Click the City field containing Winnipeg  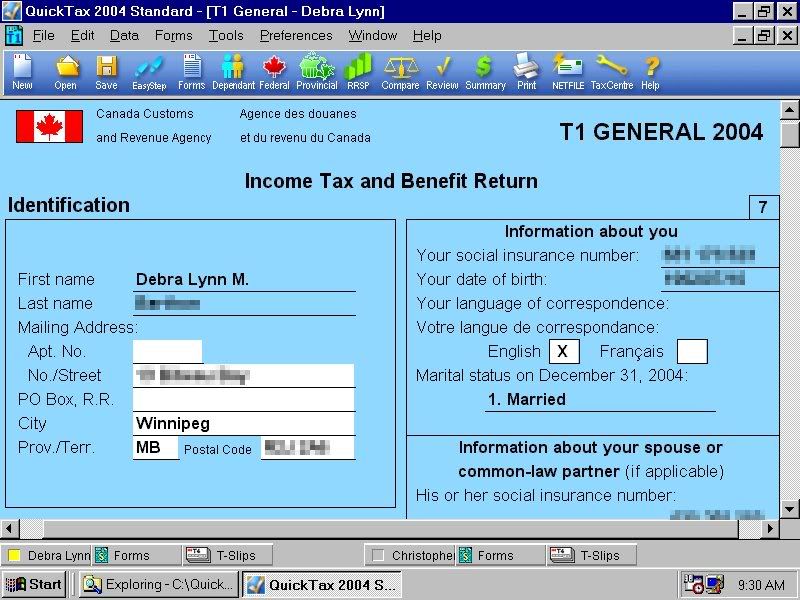pyautogui.click(x=244, y=424)
